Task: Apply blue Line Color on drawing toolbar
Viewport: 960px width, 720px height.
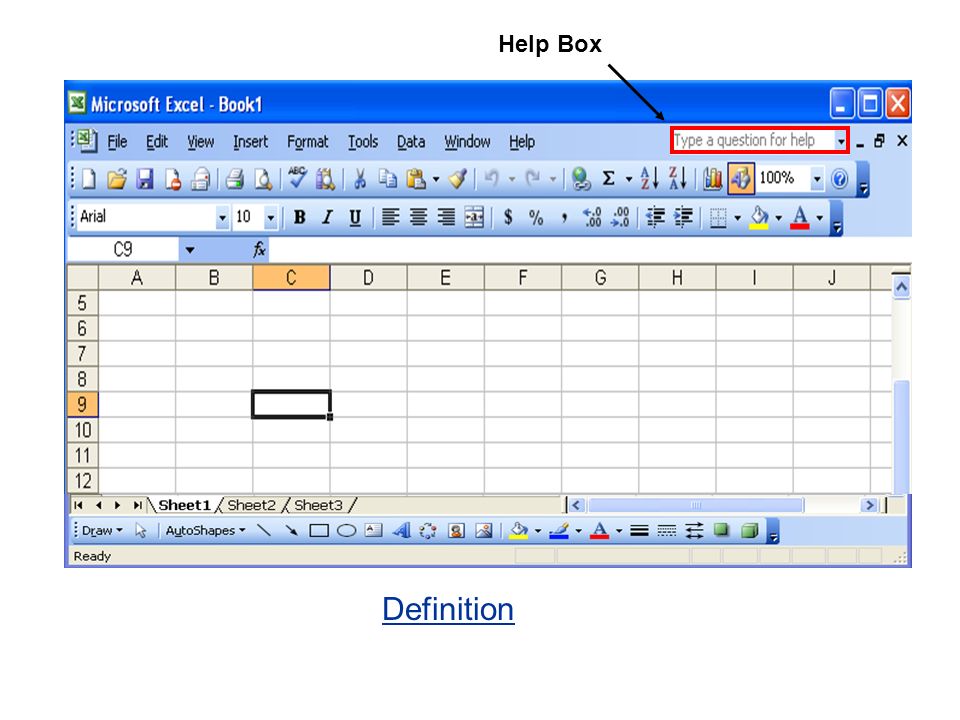Action: click(x=559, y=530)
